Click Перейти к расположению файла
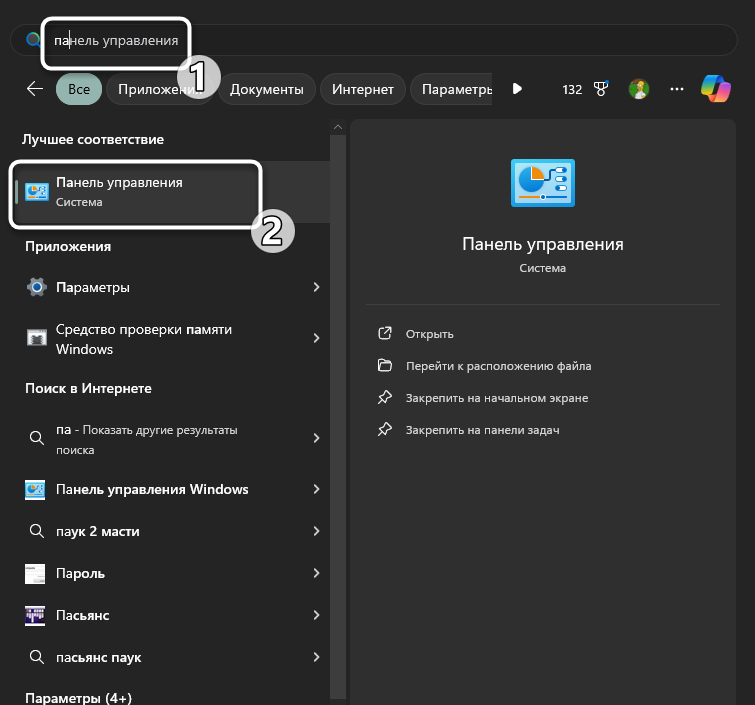The height and width of the screenshot is (705, 755). 498,366
